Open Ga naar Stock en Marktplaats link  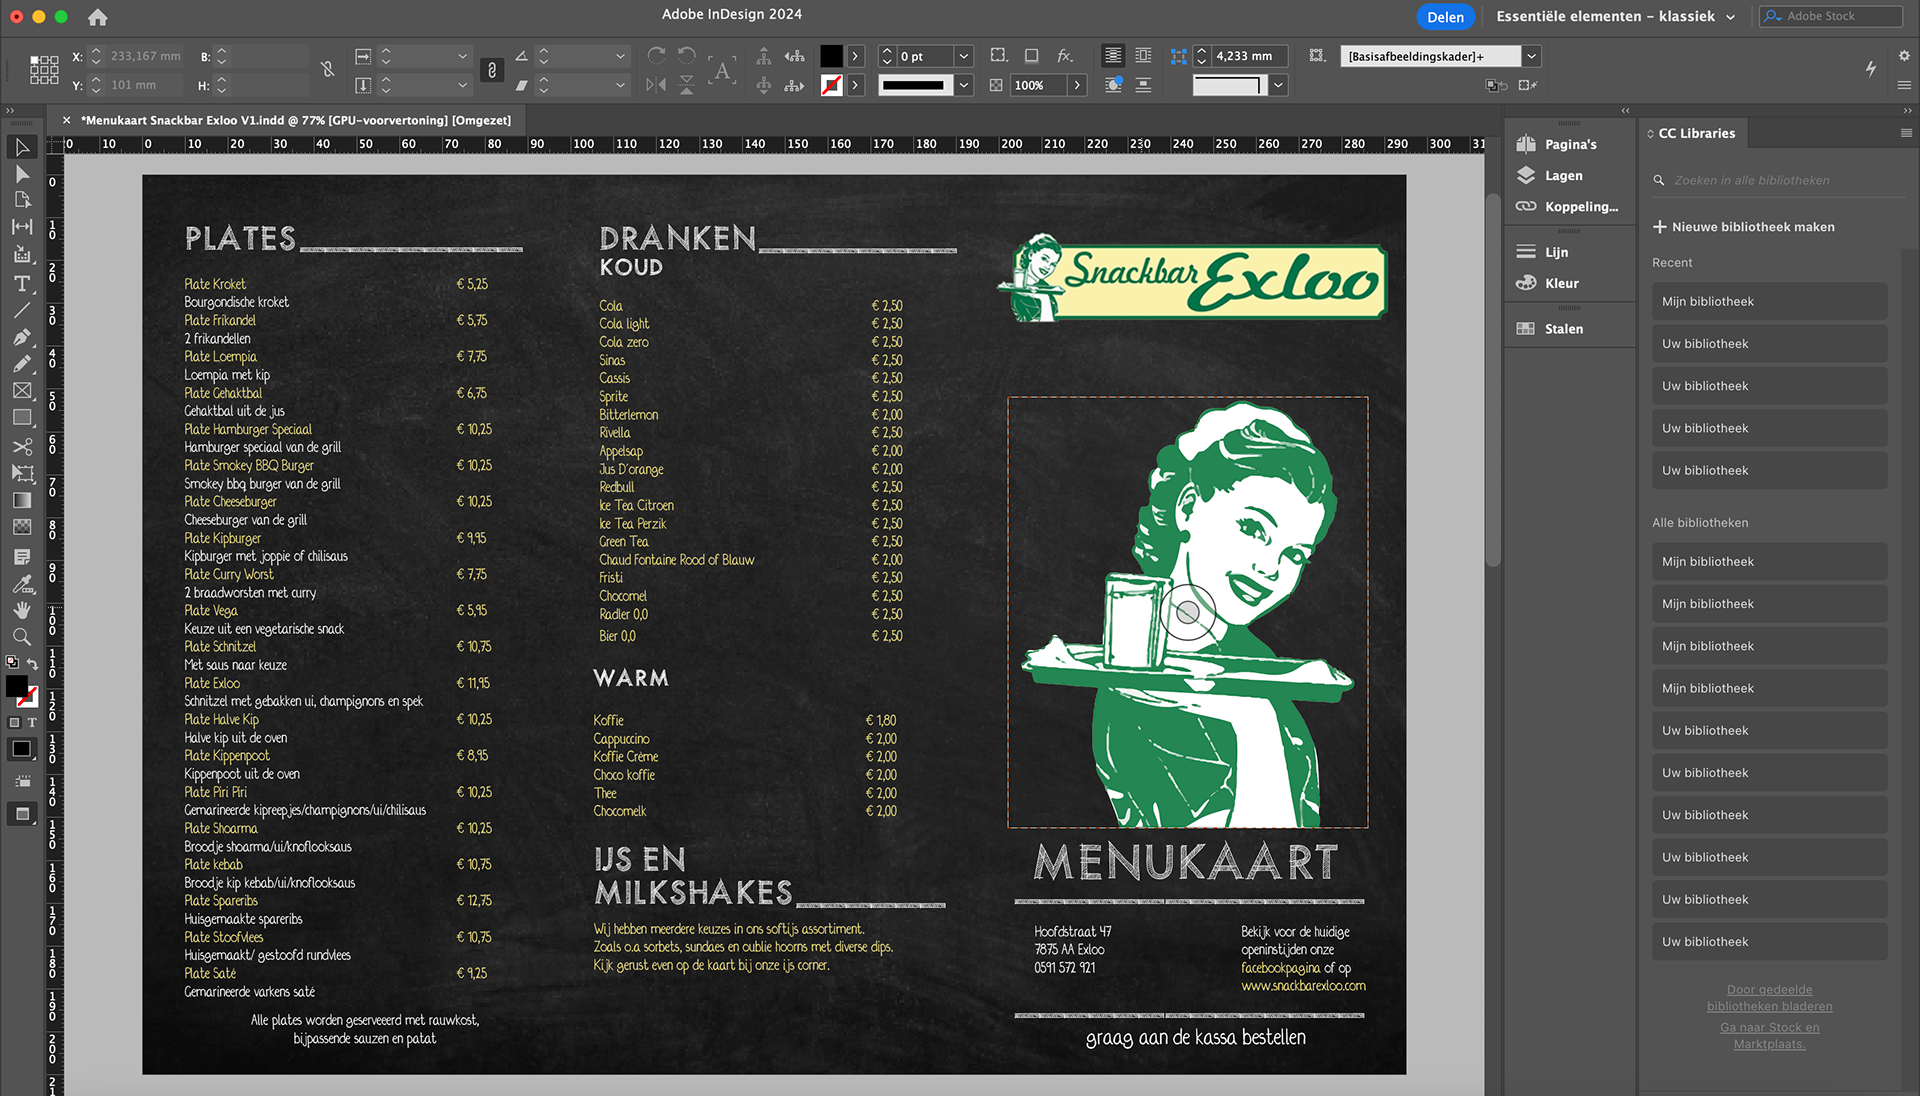(1769, 1036)
